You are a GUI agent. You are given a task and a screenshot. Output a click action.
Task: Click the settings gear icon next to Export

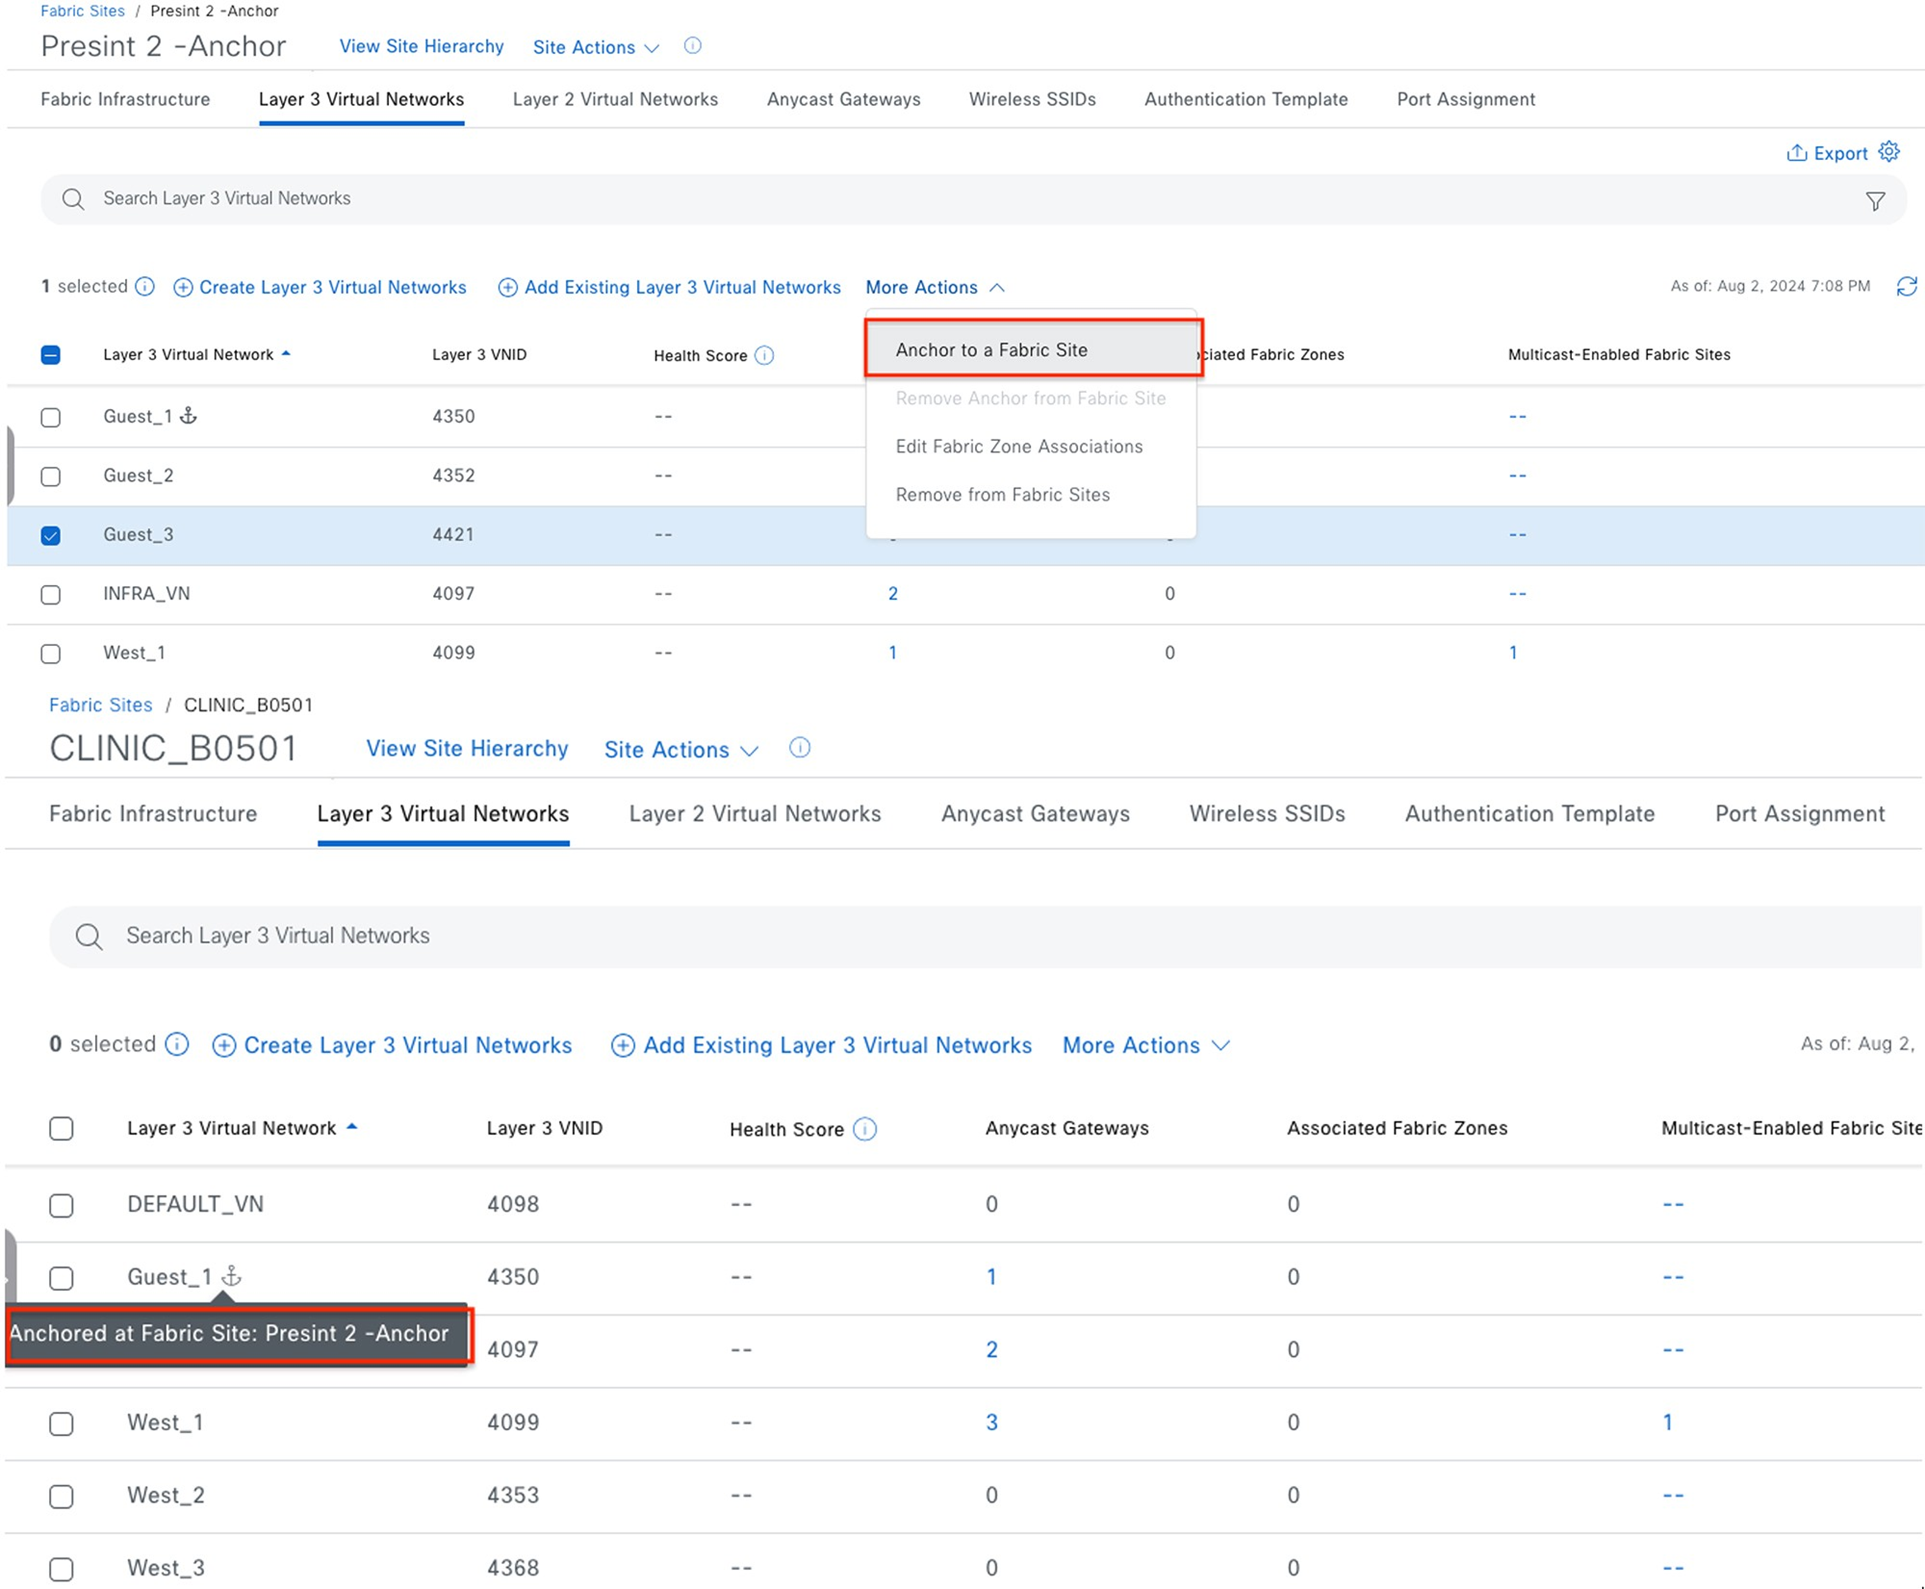click(1888, 152)
